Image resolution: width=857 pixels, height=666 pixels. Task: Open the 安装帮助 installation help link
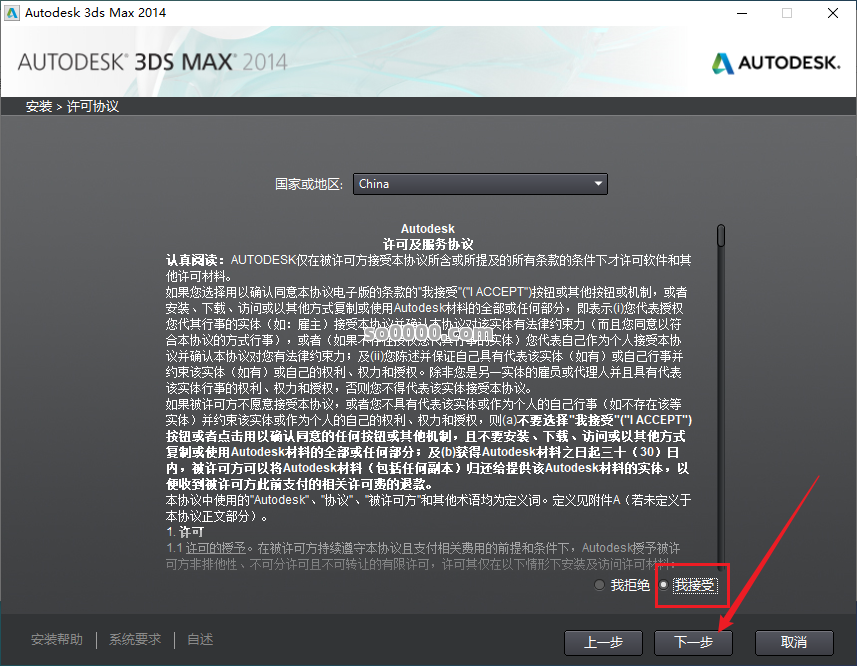coord(56,639)
